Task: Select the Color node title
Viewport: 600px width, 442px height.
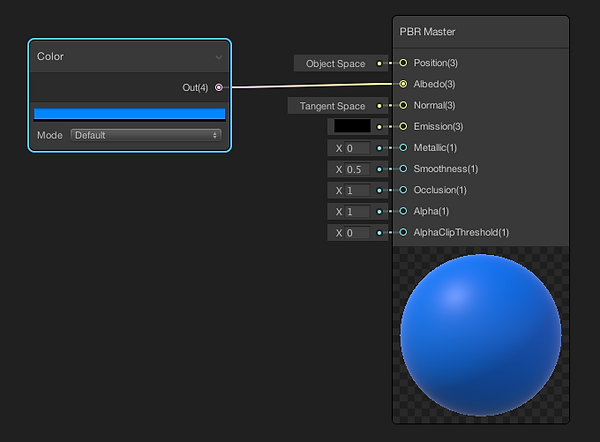Action: 50,57
